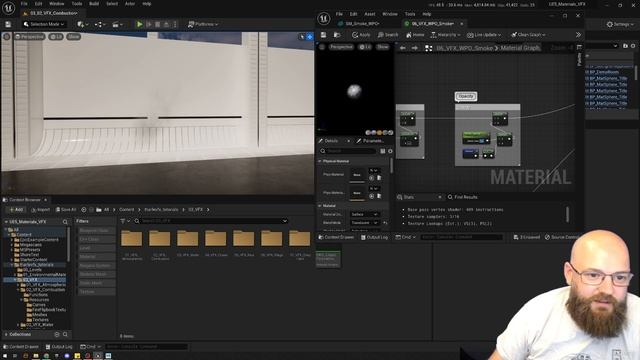Click the Lit view mode in main viewport
Screen dimensions: 640x360
[x=56, y=37]
